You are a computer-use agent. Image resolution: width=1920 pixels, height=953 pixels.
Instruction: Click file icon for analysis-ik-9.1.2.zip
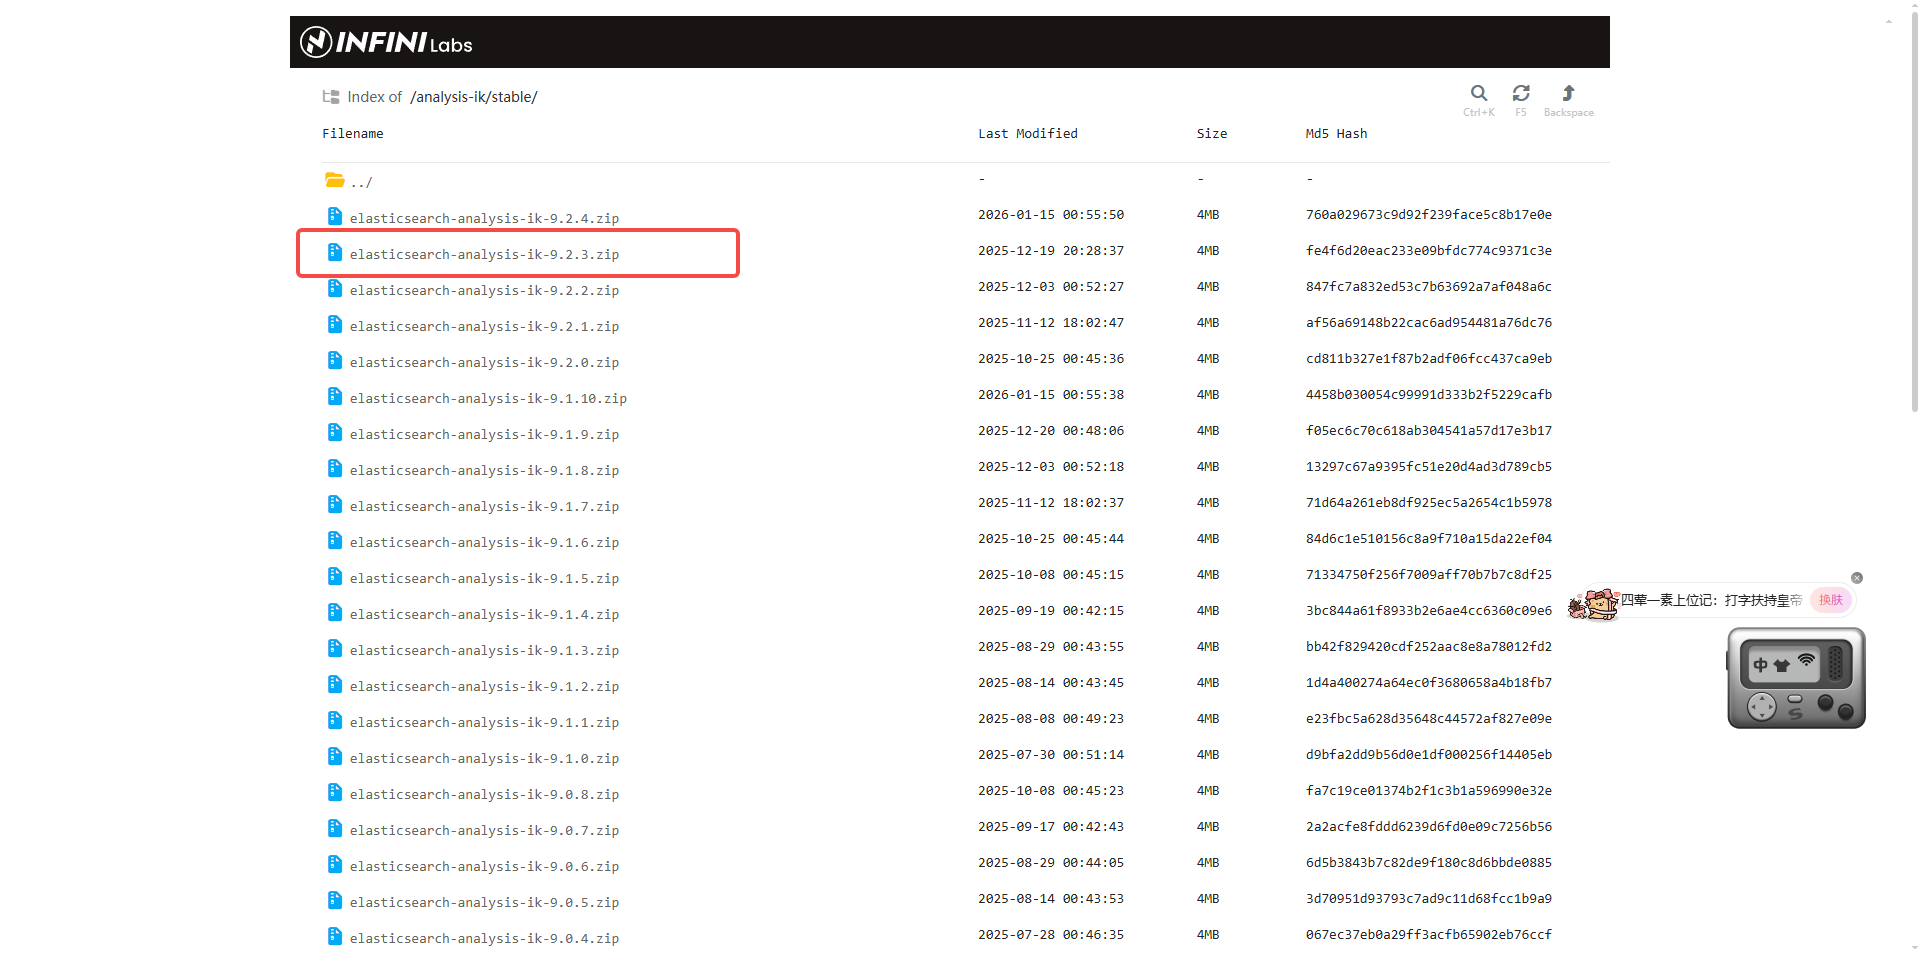click(335, 684)
